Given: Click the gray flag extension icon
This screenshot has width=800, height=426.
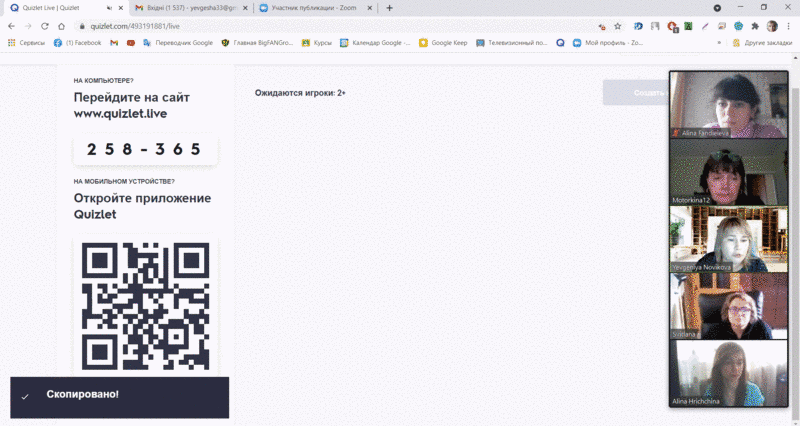Looking at the screenshot, I should (655, 26).
